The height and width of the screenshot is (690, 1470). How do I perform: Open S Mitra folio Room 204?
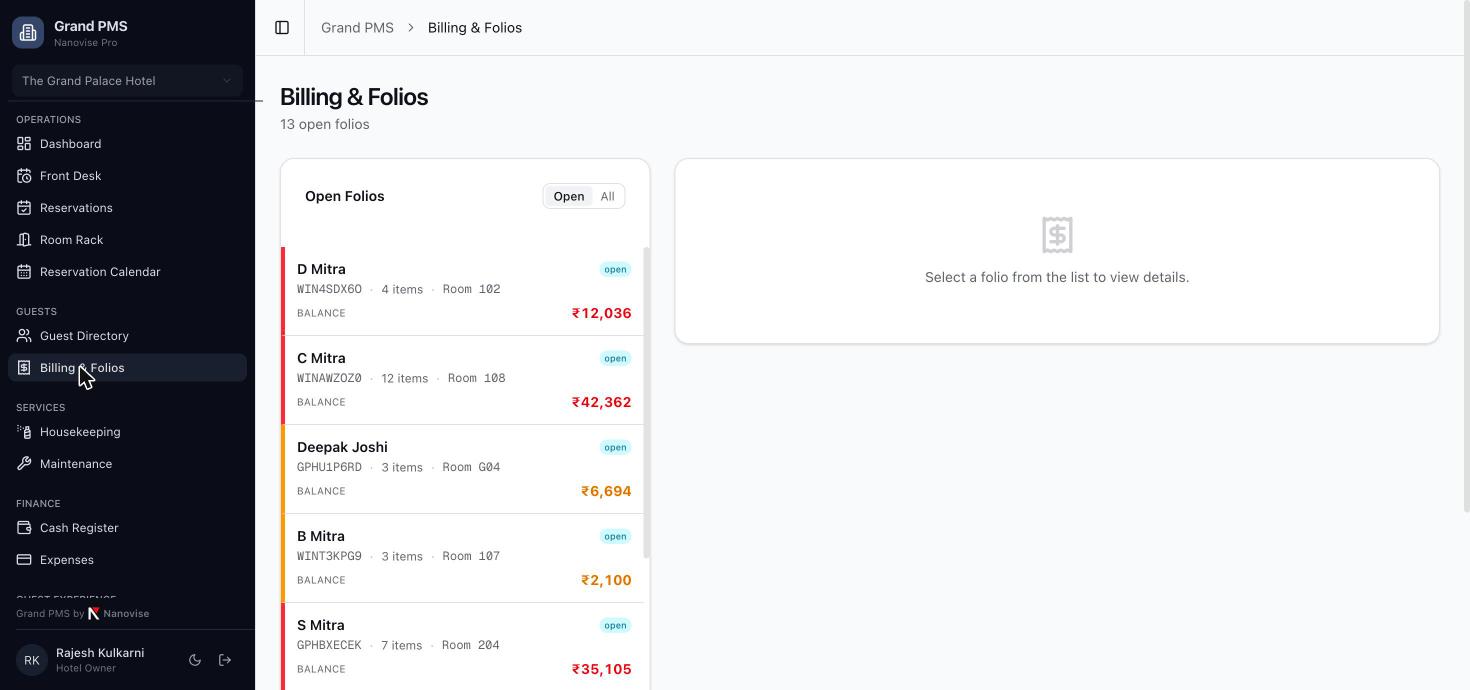tap(463, 646)
